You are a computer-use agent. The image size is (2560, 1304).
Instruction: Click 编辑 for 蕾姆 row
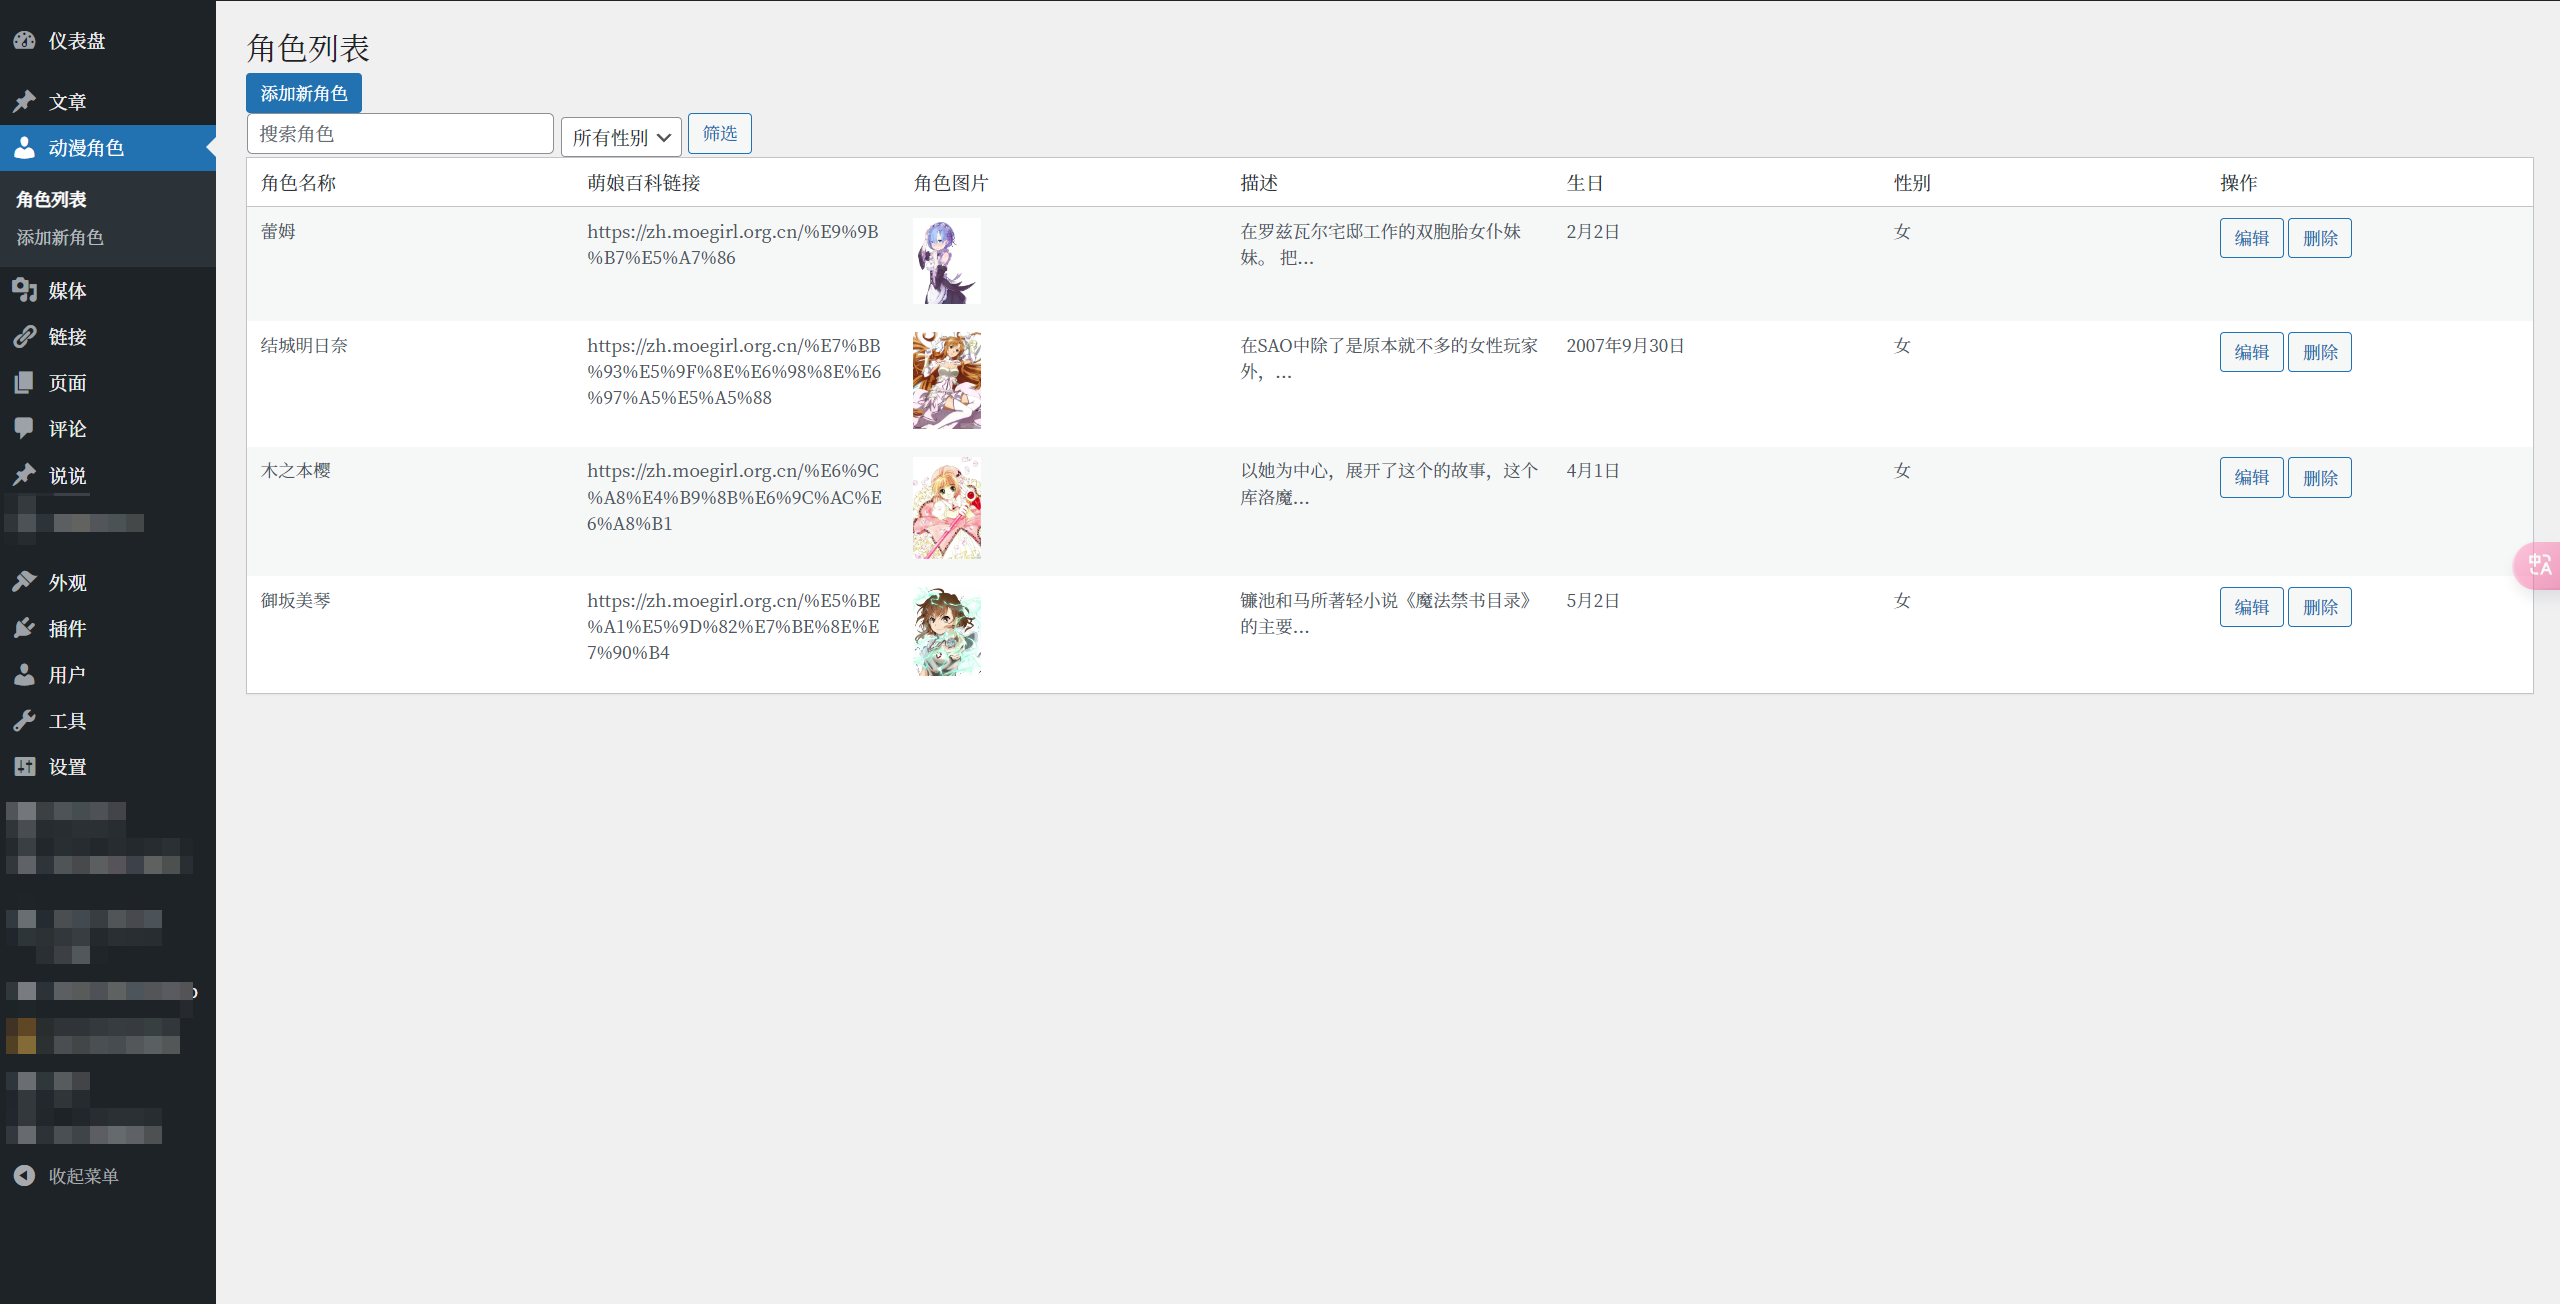(2251, 238)
